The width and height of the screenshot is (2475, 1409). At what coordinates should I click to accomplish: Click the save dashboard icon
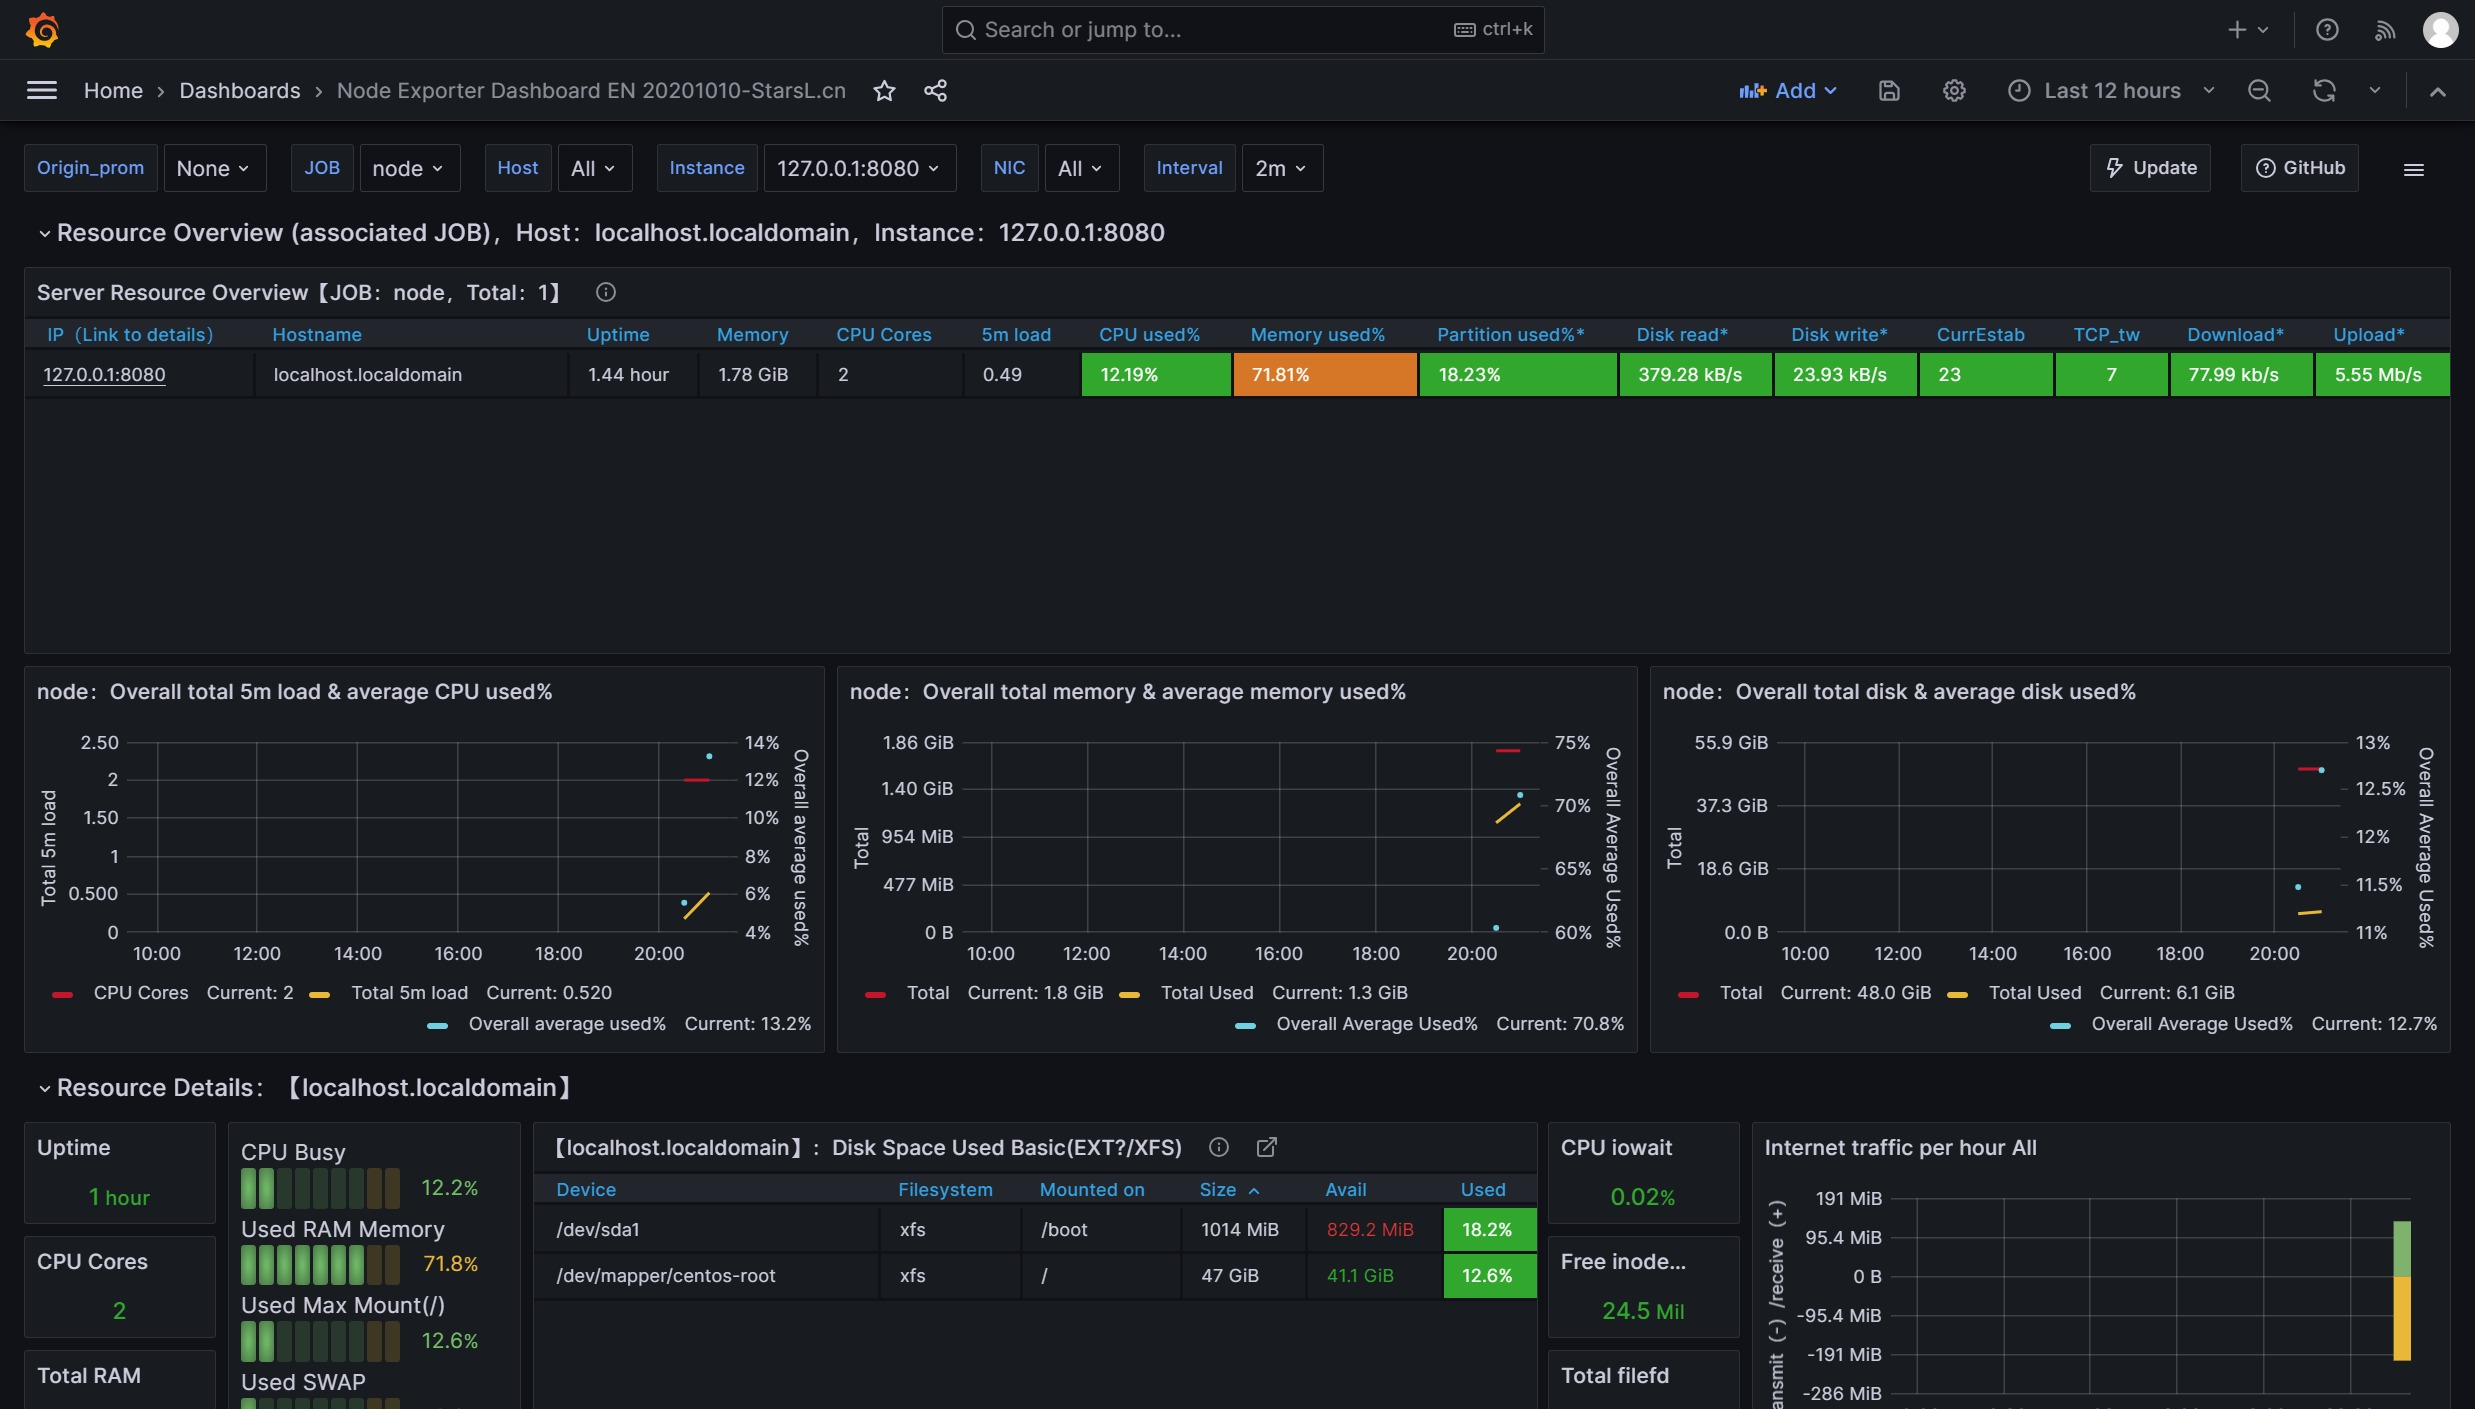pos(1889,91)
